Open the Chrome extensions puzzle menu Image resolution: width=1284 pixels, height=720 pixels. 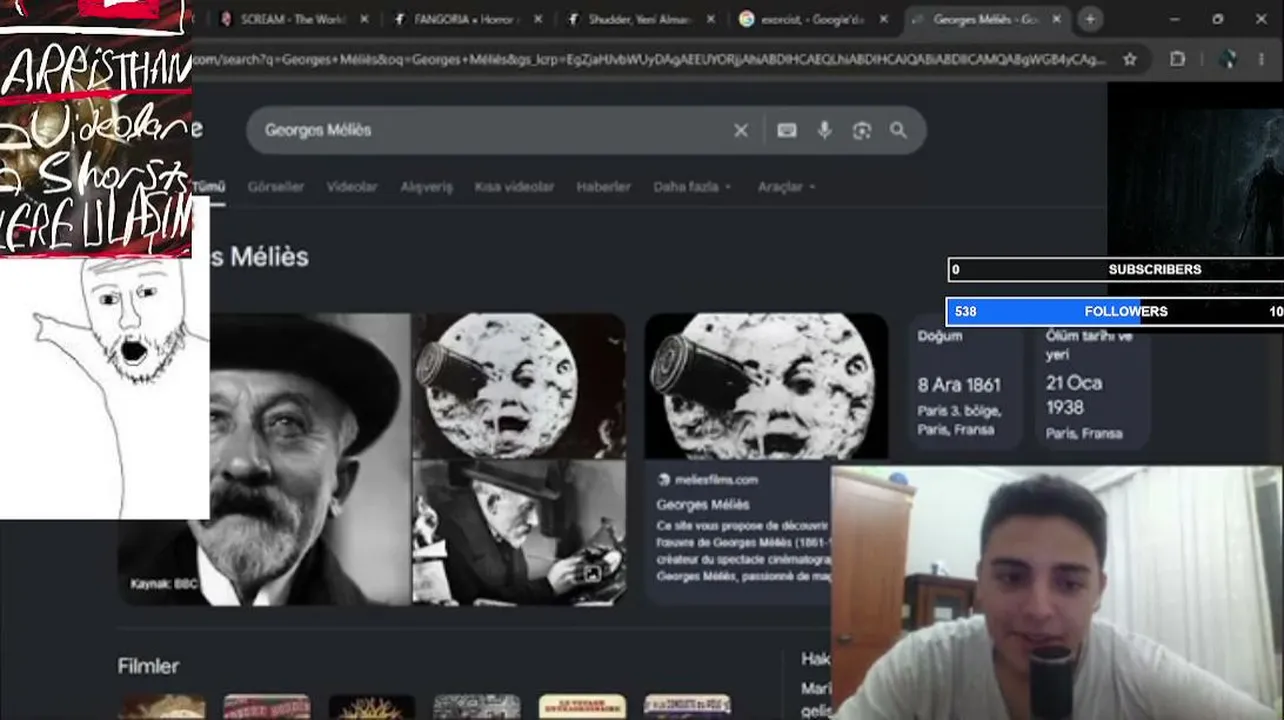pyautogui.click(x=1178, y=59)
